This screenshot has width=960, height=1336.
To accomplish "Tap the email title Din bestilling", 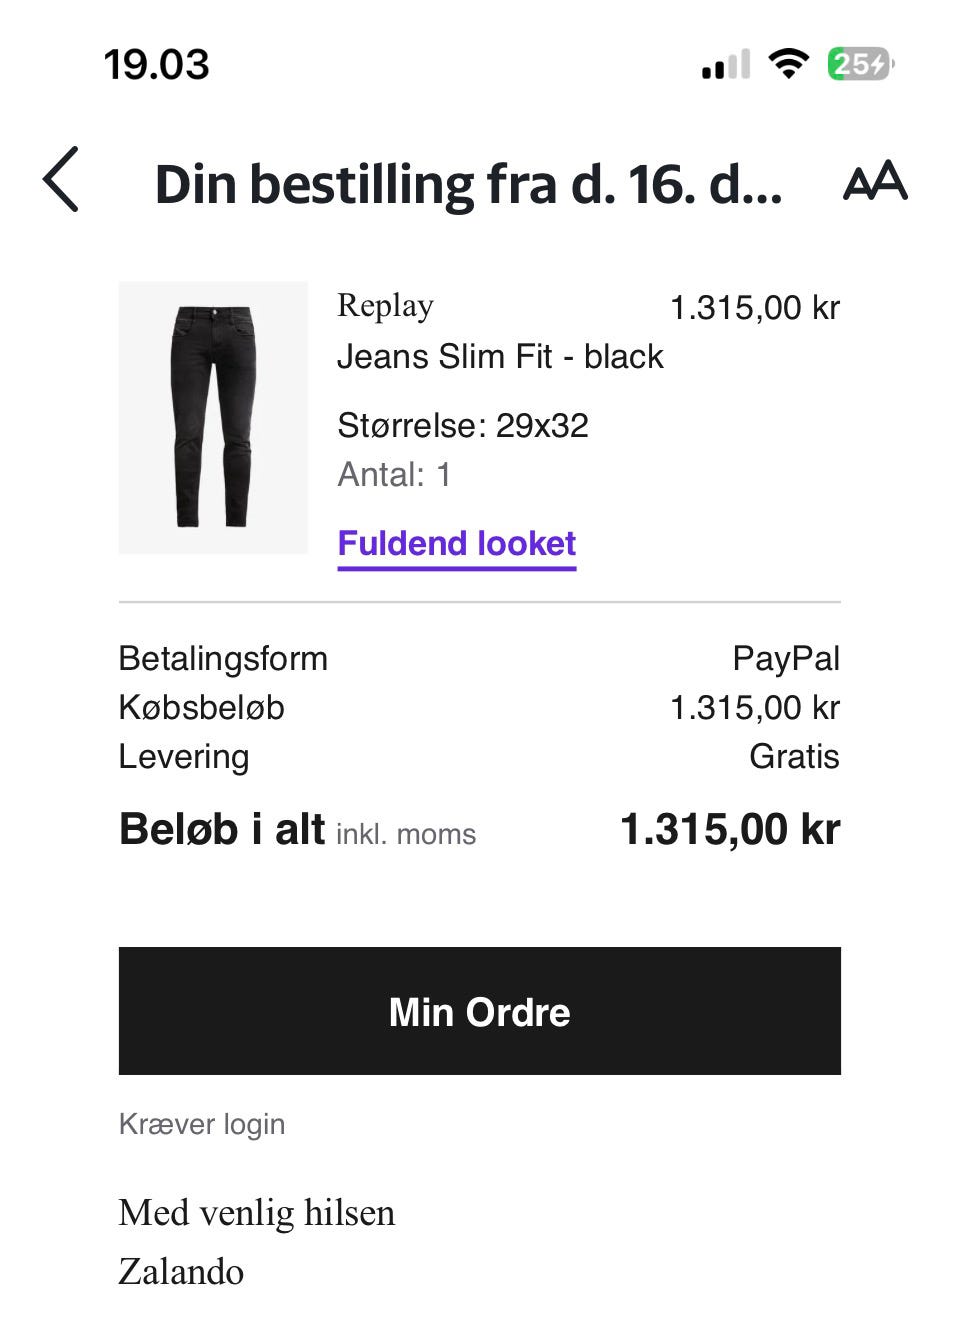I will [x=468, y=185].
